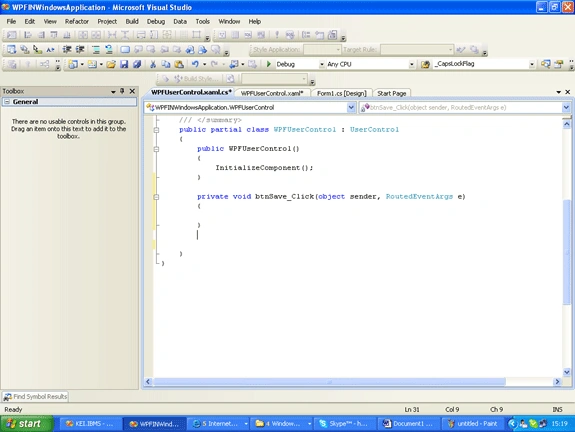Click the Find in Files icon
575x432 pixels.
coord(425,64)
